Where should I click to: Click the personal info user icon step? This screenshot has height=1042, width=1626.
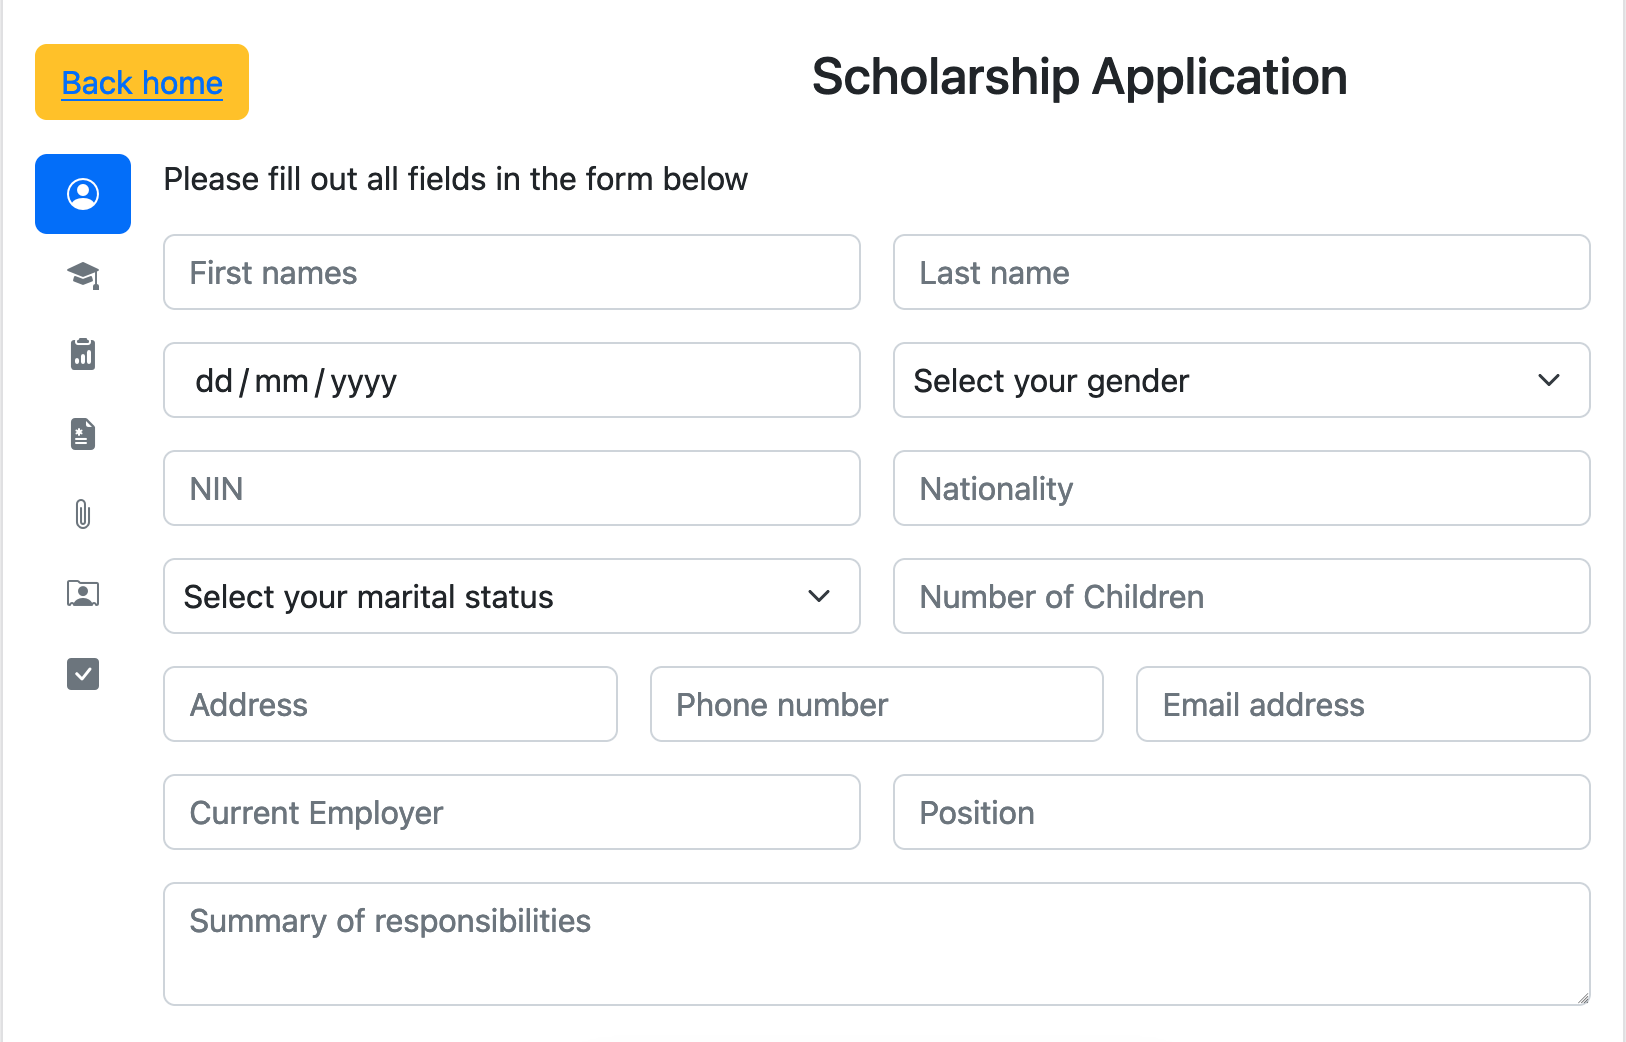coord(83,194)
